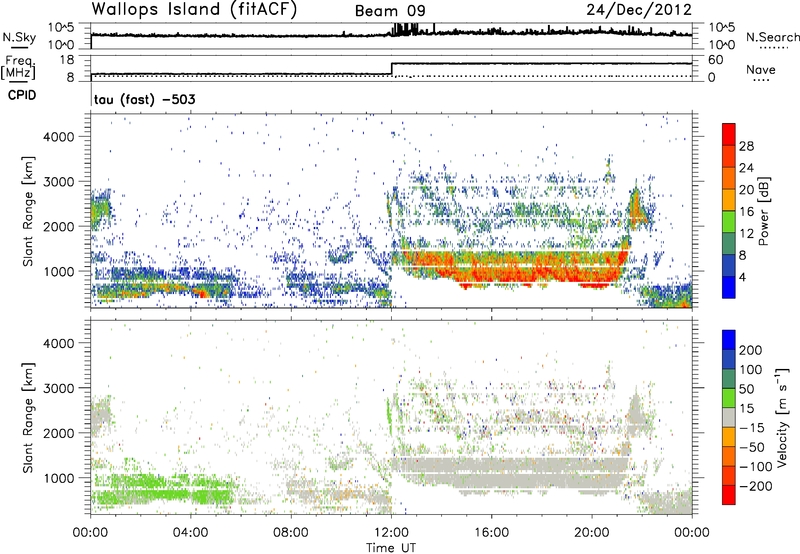The image size is (800, 554).
Task: Click the '28' label on Power color bar
Action: [x=746, y=146]
